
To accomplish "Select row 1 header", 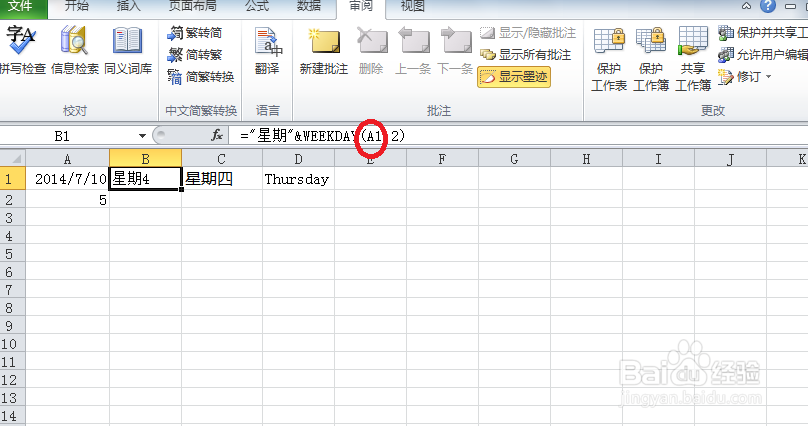I will (13, 179).
